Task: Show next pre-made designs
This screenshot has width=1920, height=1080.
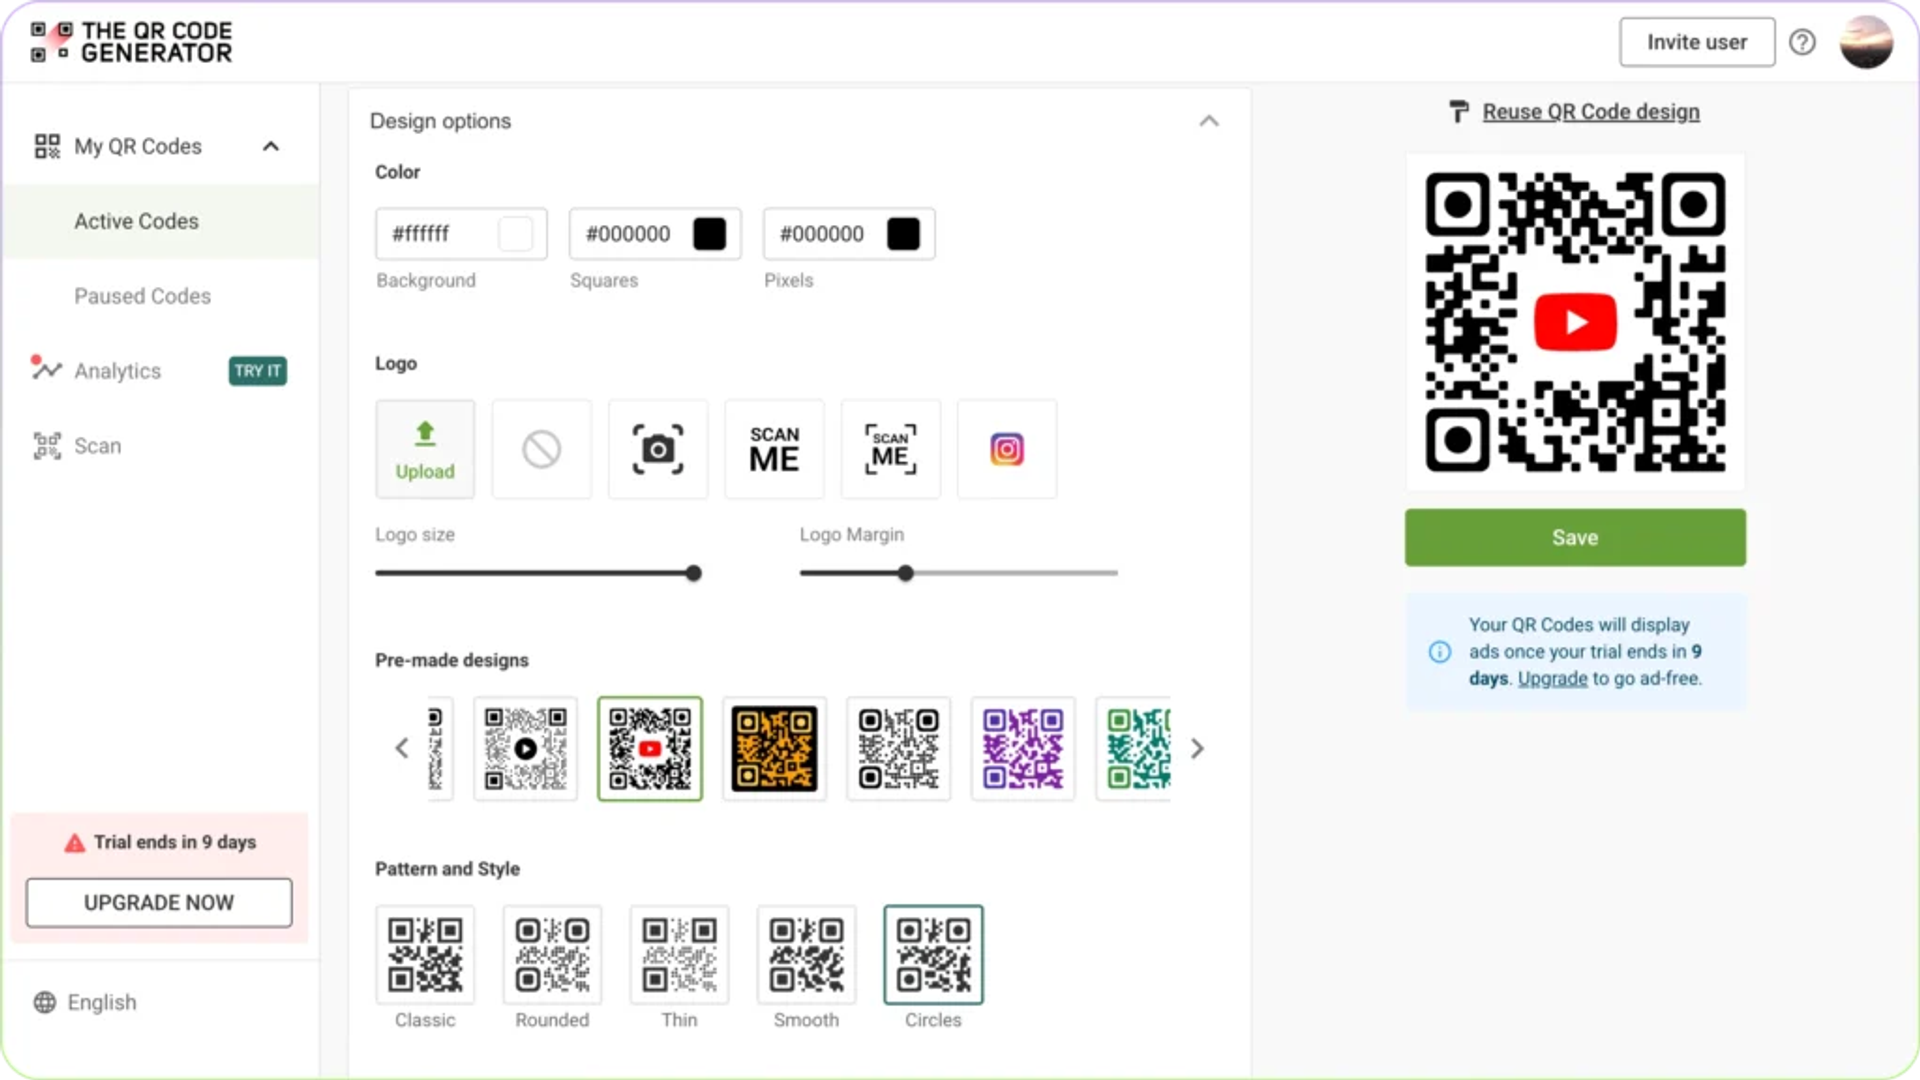Action: pyautogui.click(x=1197, y=748)
